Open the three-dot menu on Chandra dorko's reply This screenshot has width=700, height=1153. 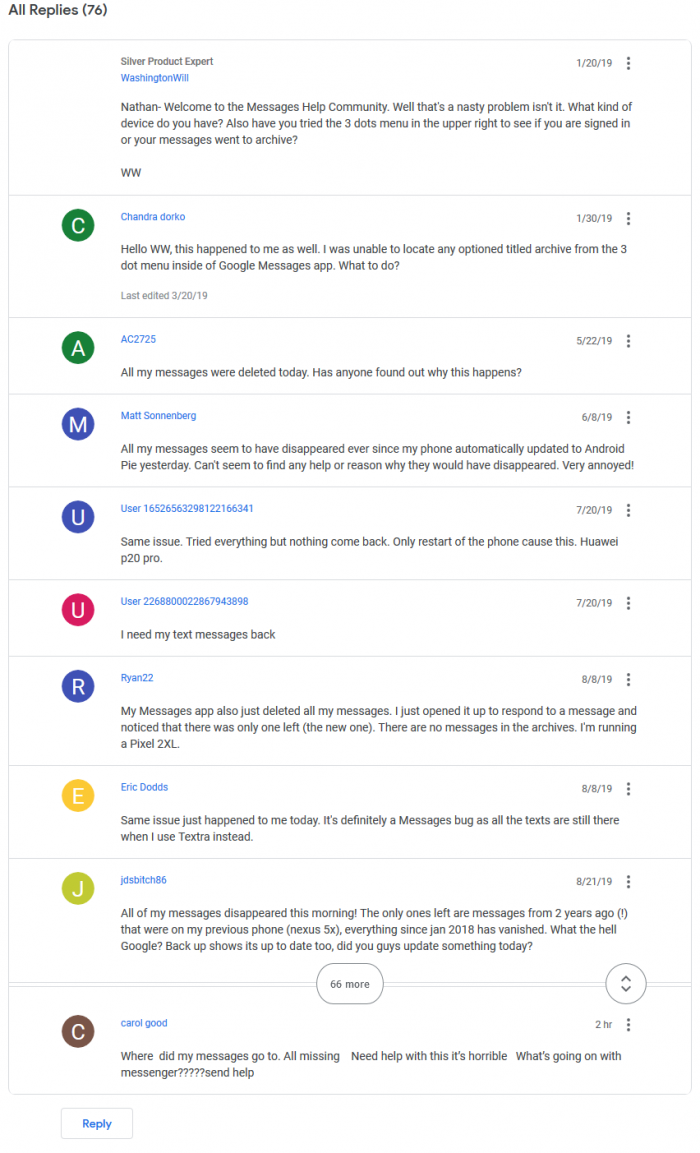[628, 218]
